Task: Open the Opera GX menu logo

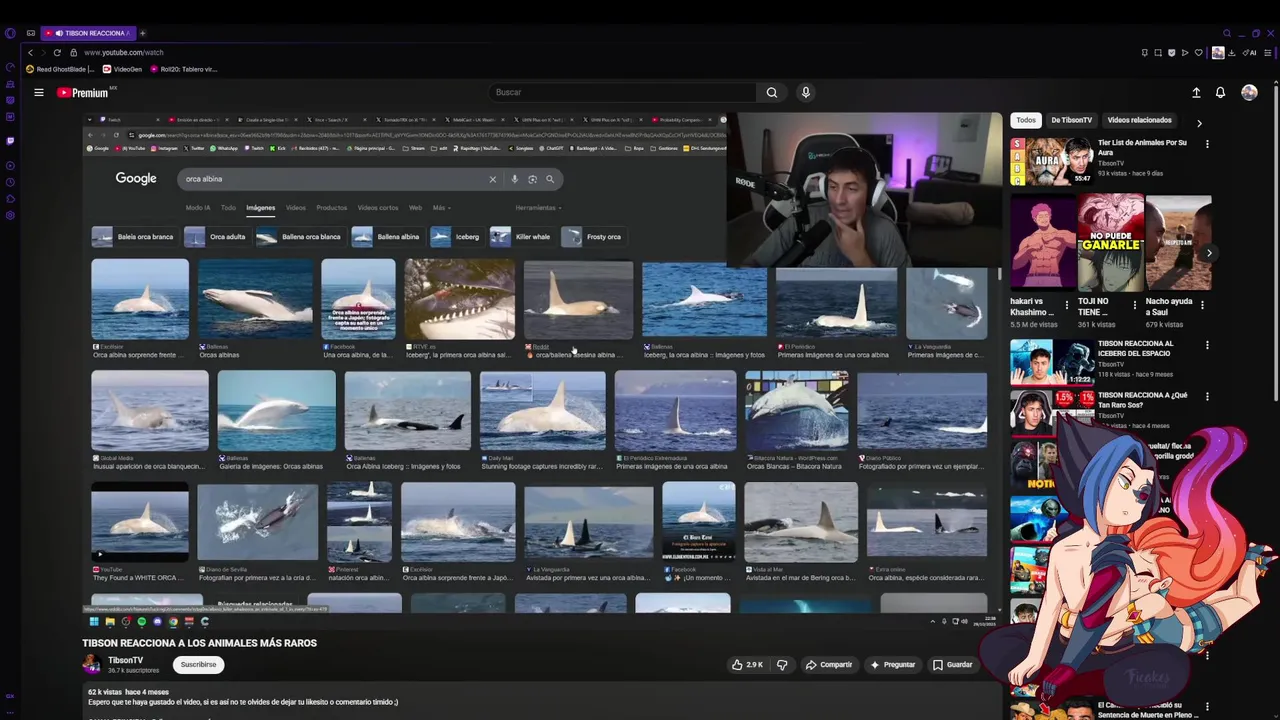Action: click(x=10, y=33)
